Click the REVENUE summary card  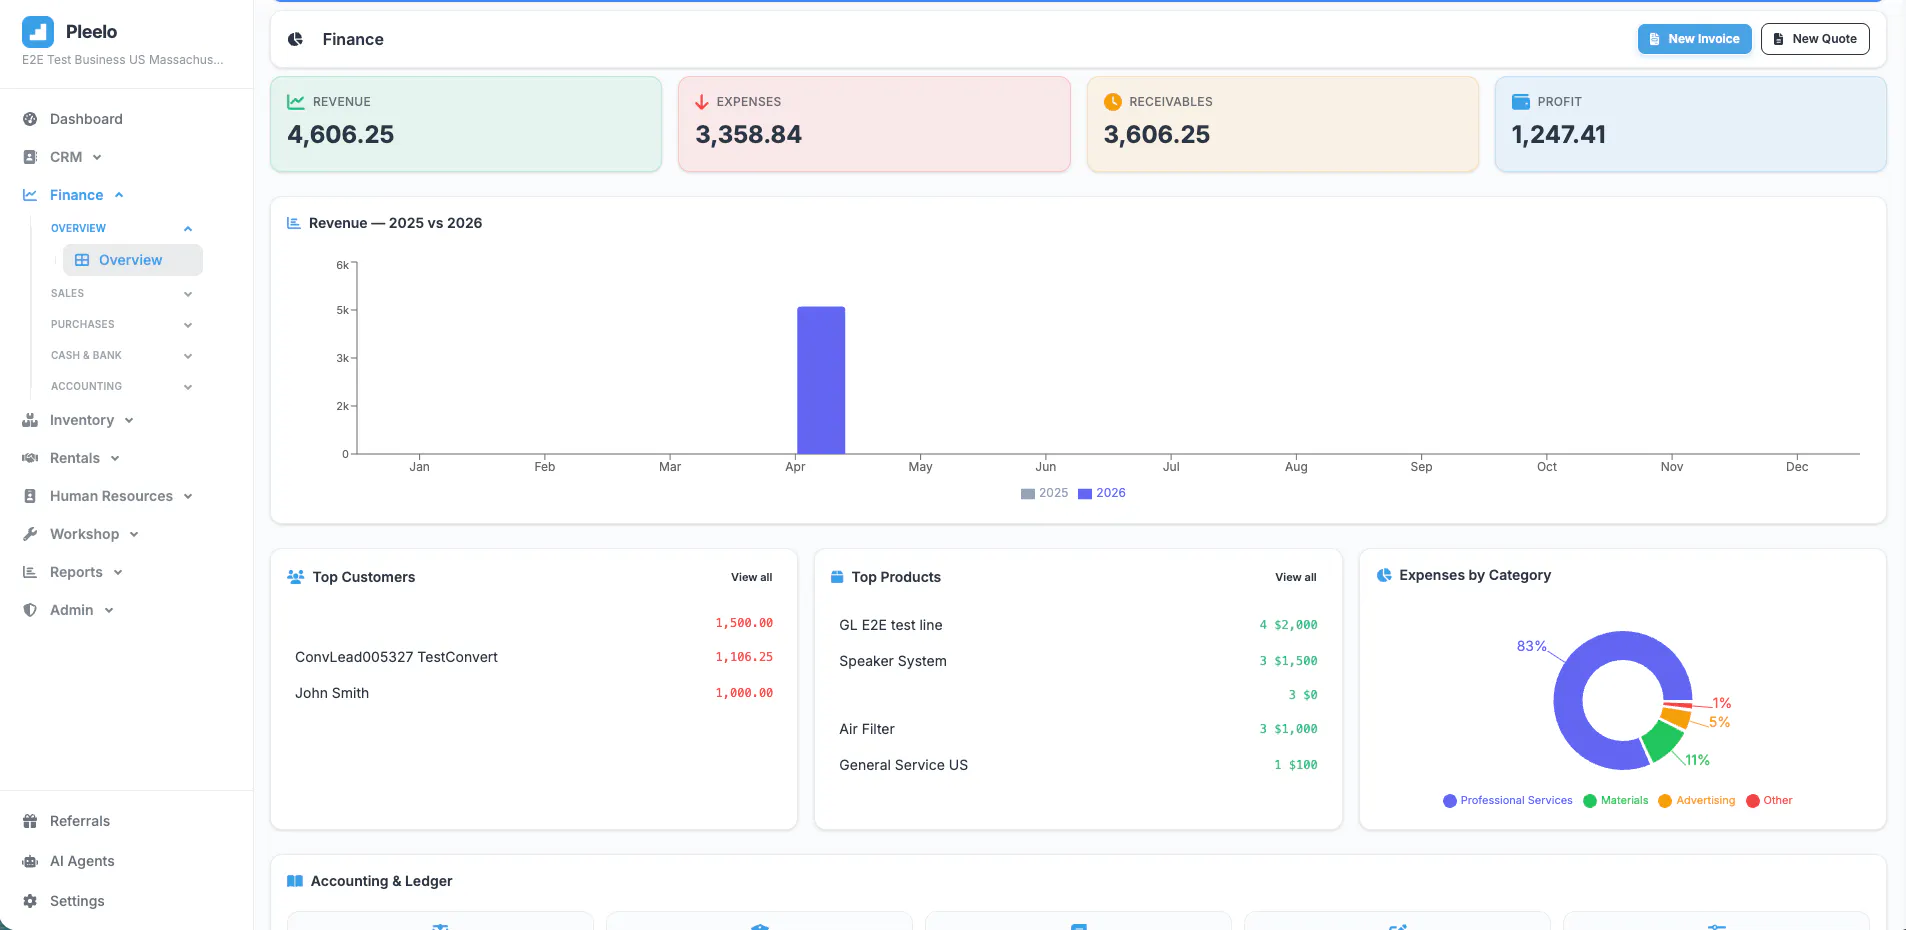click(x=466, y=124)
